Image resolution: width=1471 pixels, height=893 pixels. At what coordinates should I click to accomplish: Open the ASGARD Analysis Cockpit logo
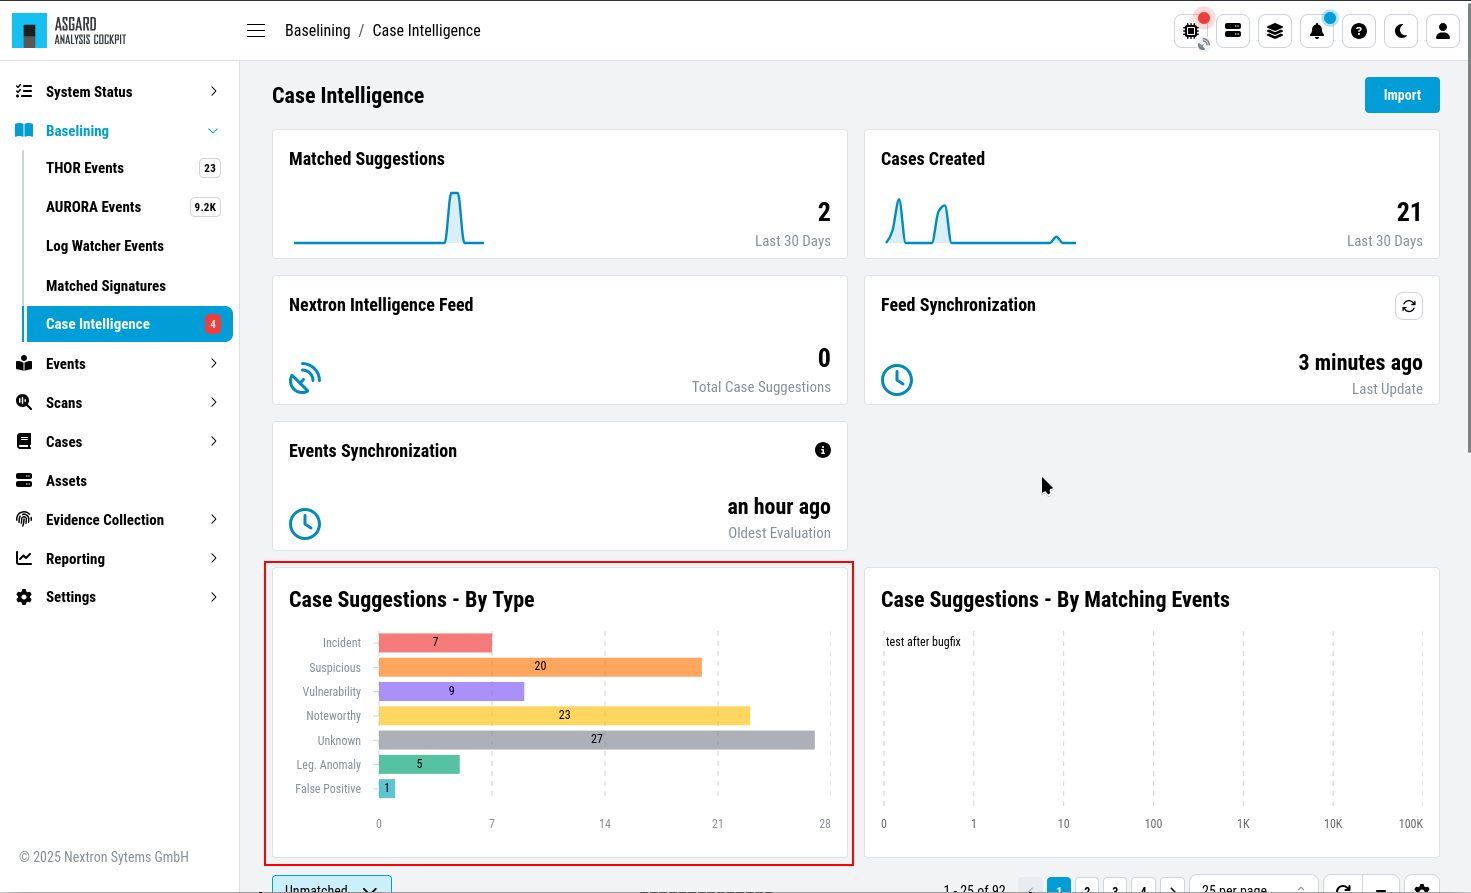(x=69, y=31)
